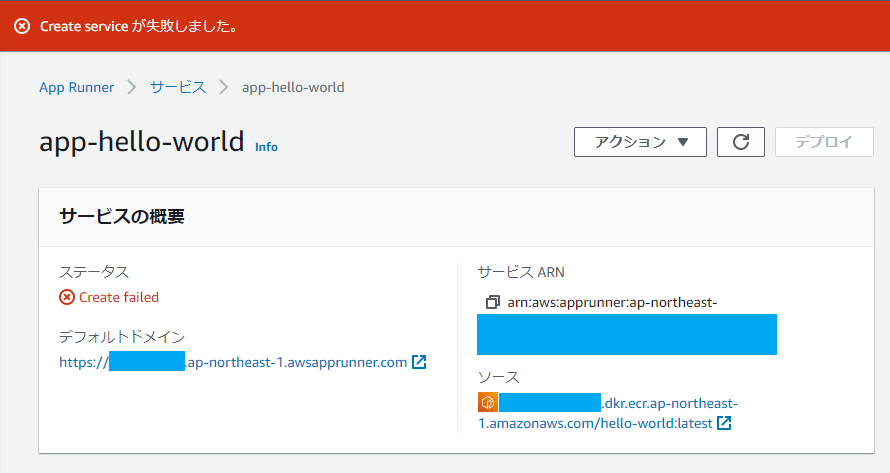Click the app-hello-world page title
890x473 pixels.
click(x=142, y=142)
